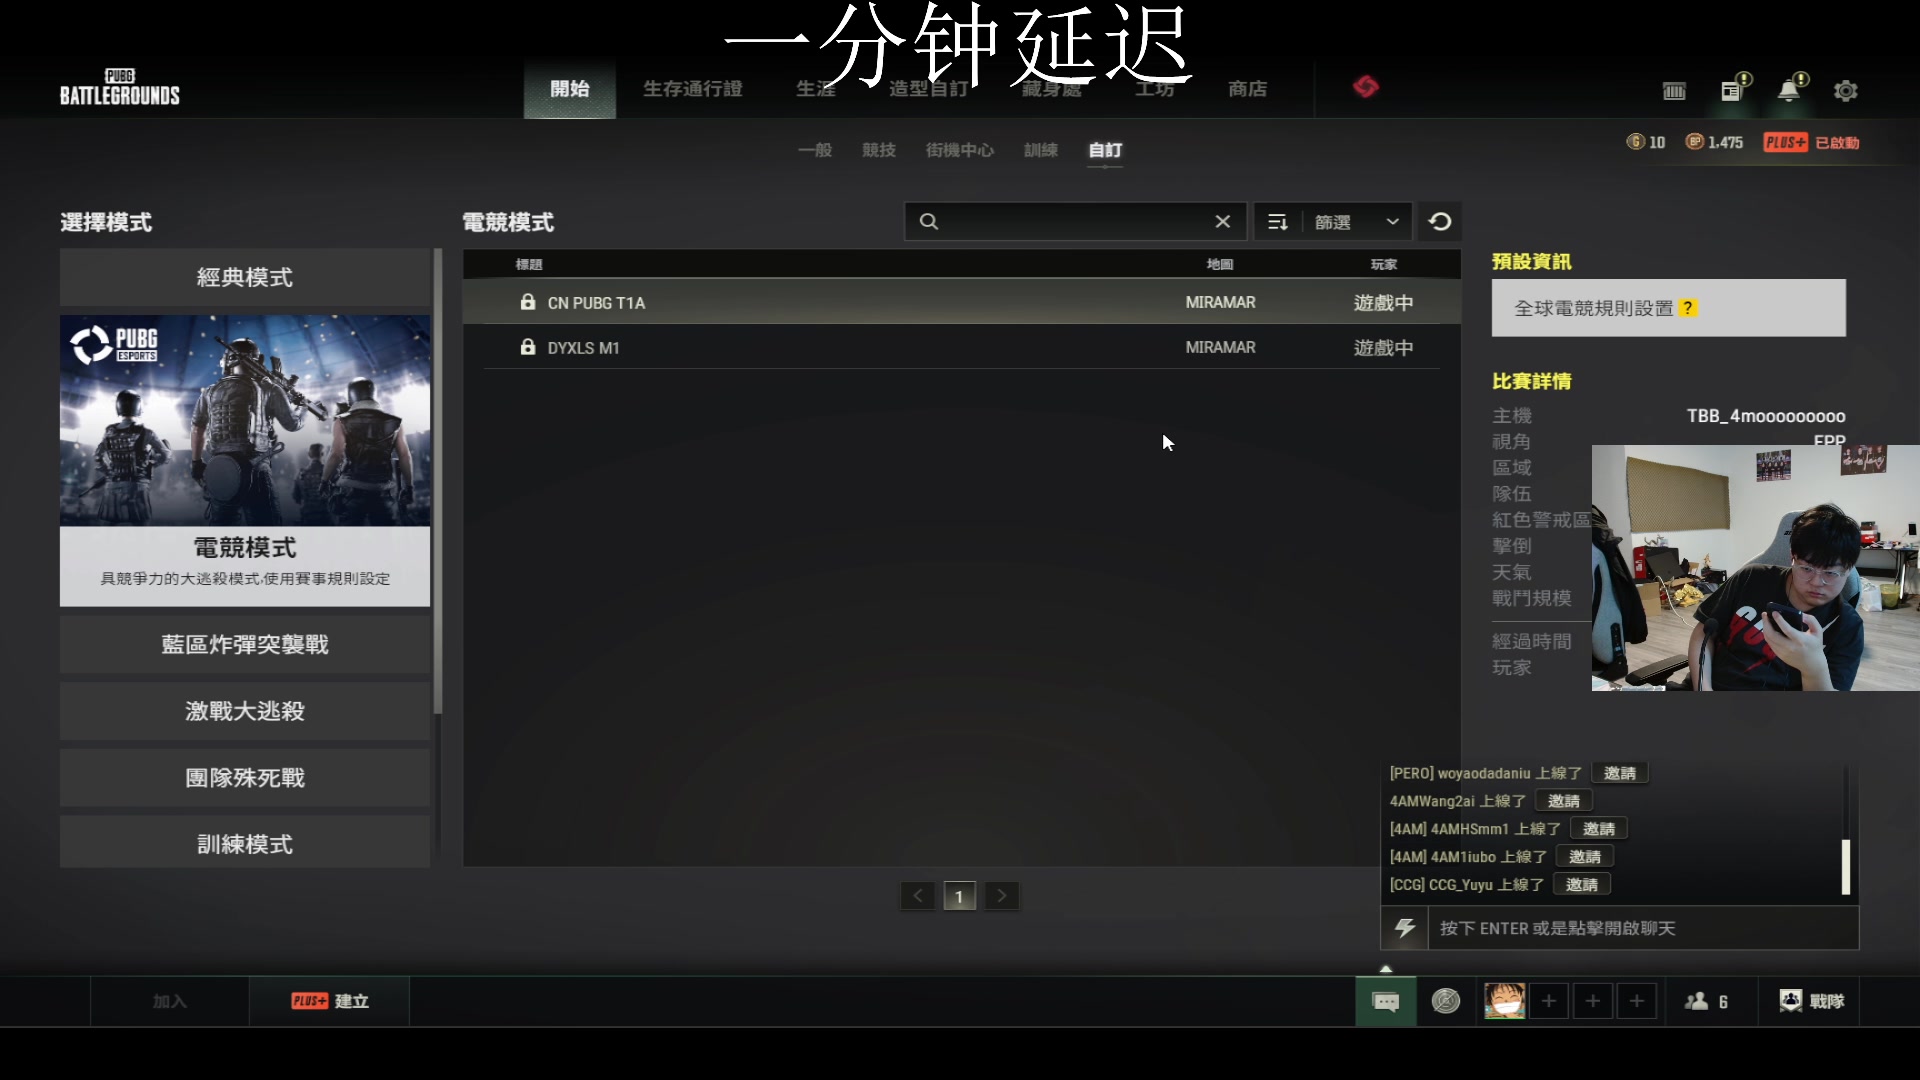
Task: Open the notifications bell icon
Action: (x=1790, y=89)
